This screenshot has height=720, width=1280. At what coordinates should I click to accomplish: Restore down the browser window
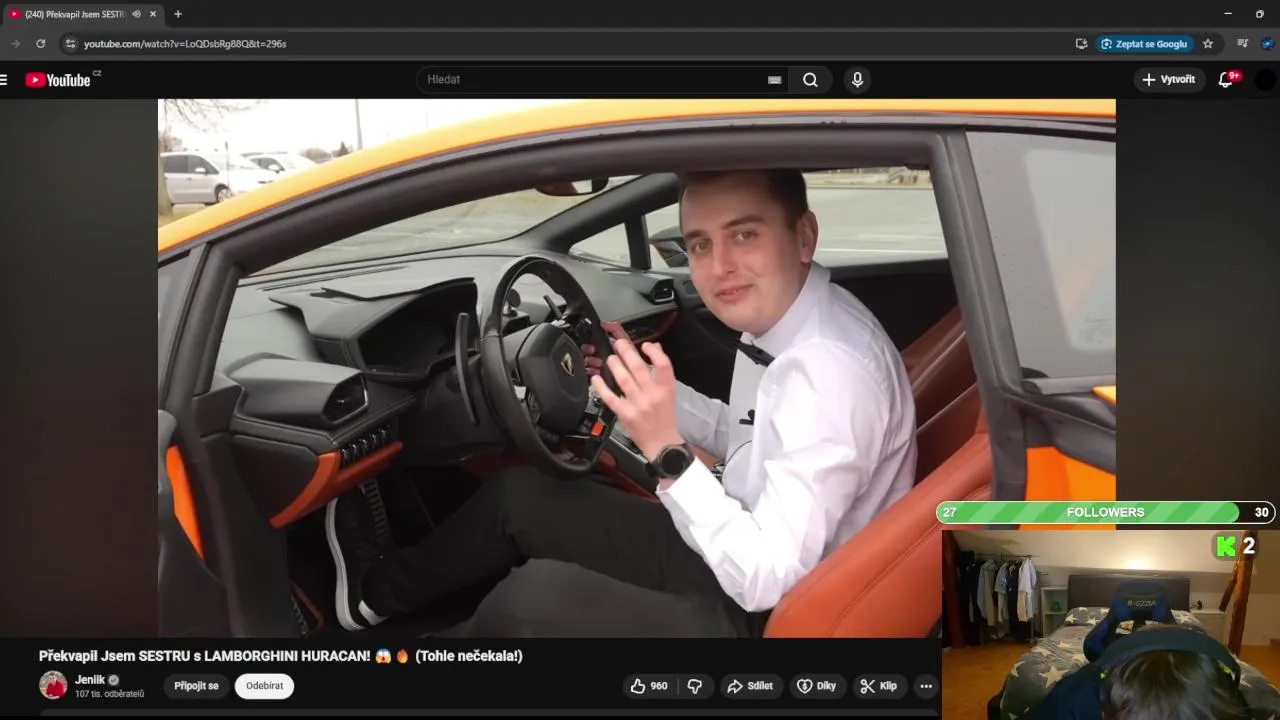pyautogui.click(x=1260, y=14)
